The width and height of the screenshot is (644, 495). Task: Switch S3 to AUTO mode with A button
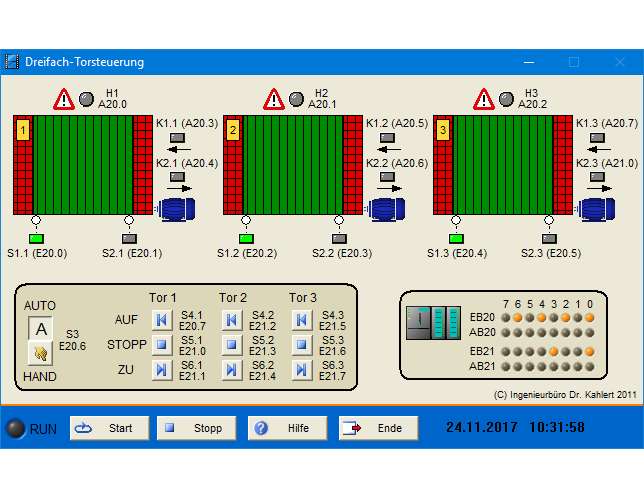[x=40, y=329]
